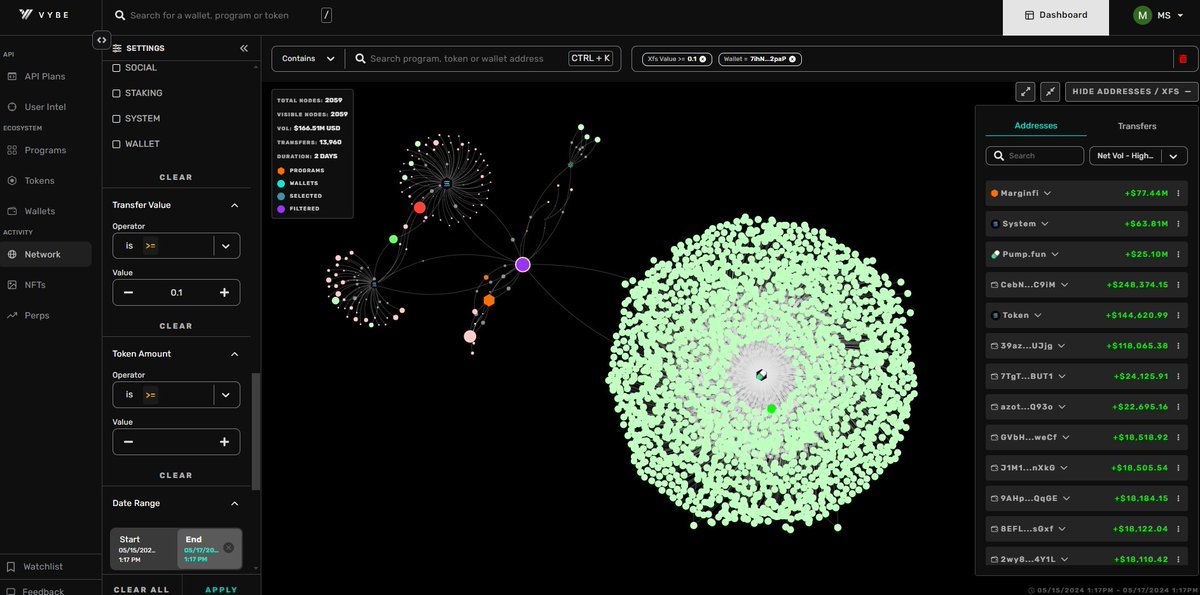Switch to the Addresses tab
Screen dimensions: 1200x595
[x=1035, y=126]
